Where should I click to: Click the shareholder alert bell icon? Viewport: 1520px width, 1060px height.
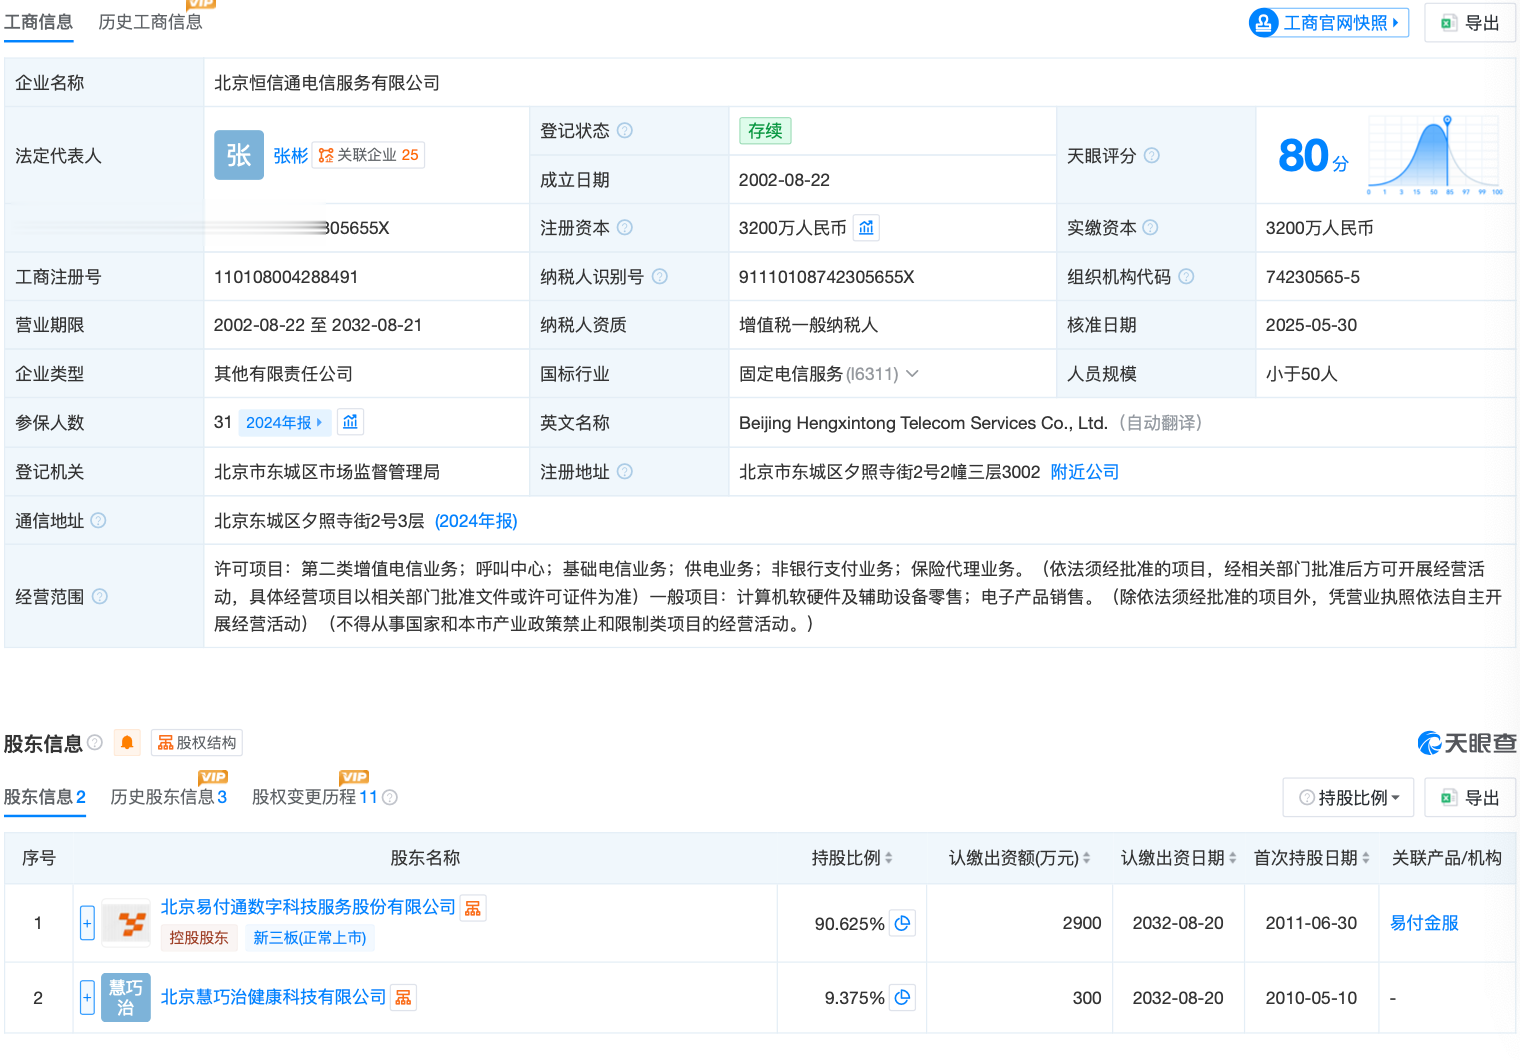point(127,742)
